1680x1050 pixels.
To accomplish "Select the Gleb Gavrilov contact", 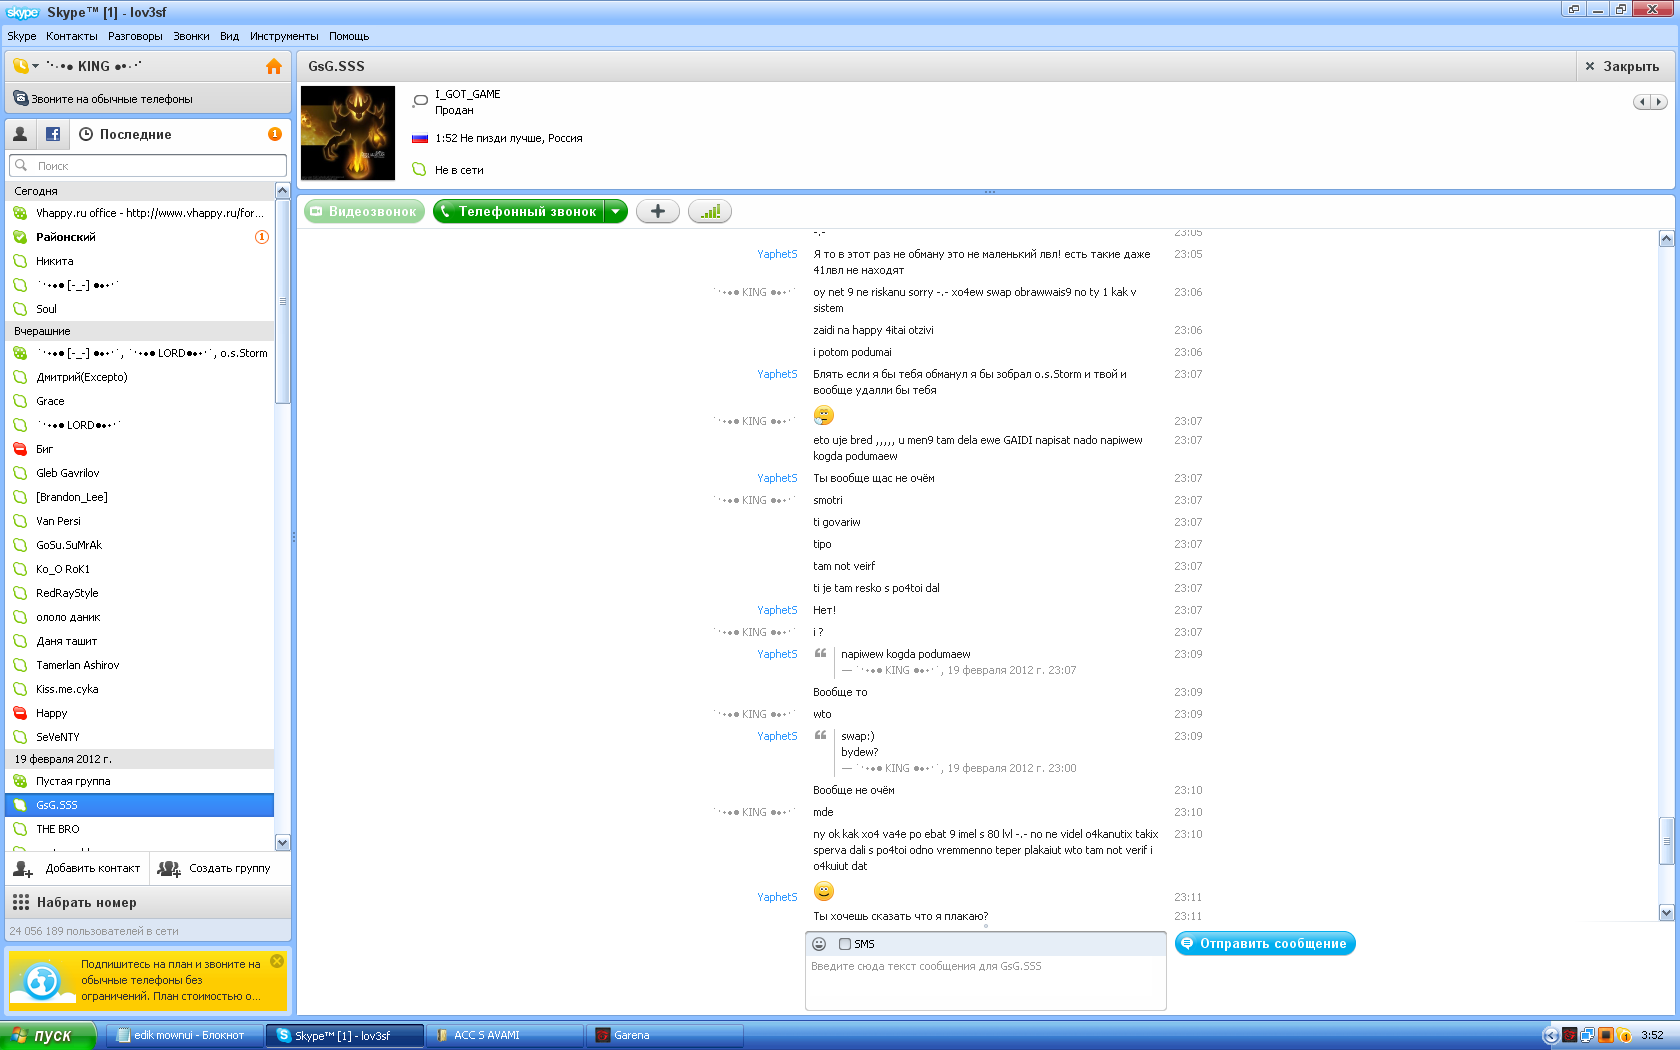I will tap(139, 473).
